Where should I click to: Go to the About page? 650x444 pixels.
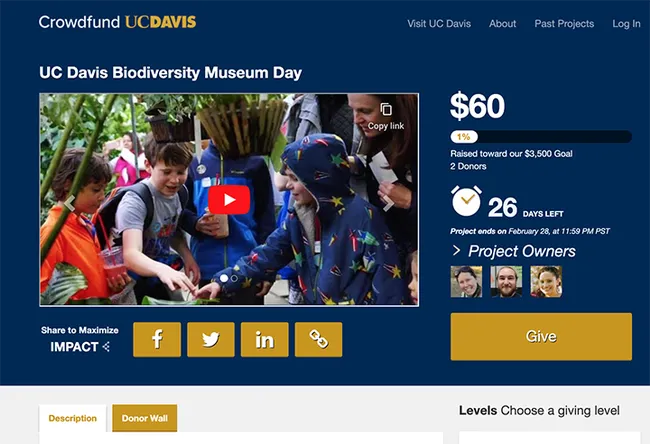[503, 23]
